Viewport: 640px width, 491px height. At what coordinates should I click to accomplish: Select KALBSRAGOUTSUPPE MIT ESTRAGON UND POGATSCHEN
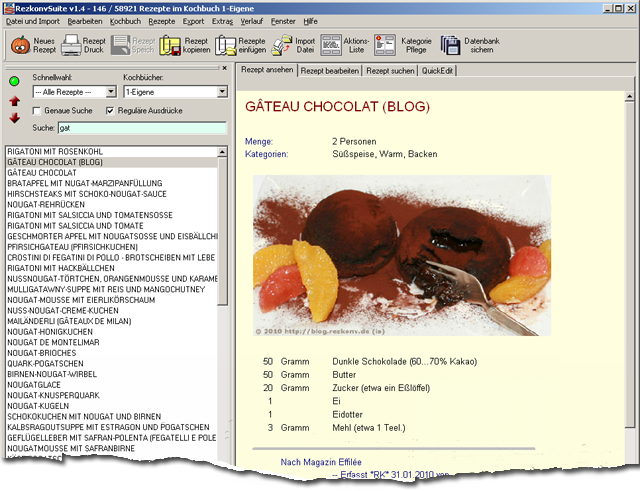(112, 427)
